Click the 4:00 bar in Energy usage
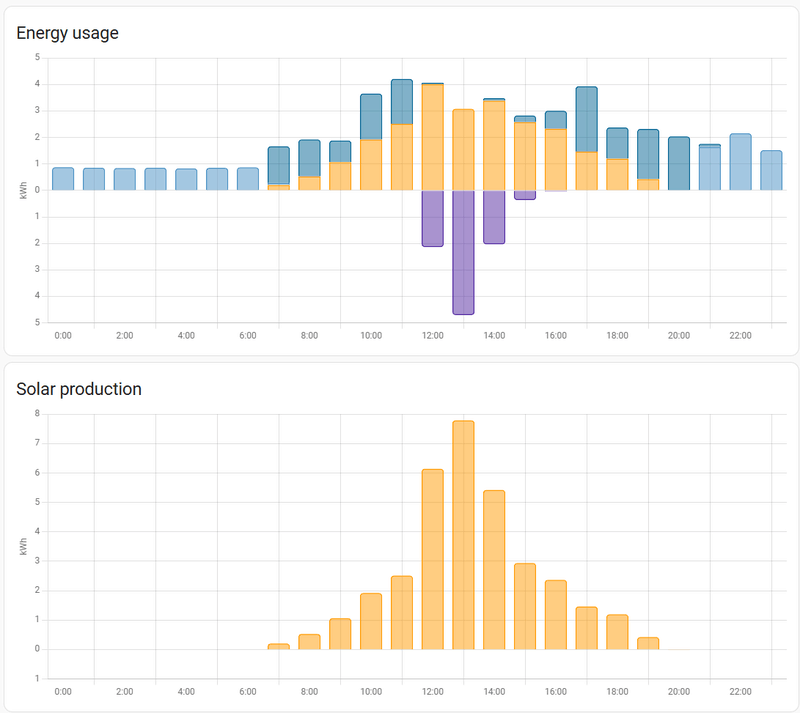The image size is (800, 713). [186, 179]
